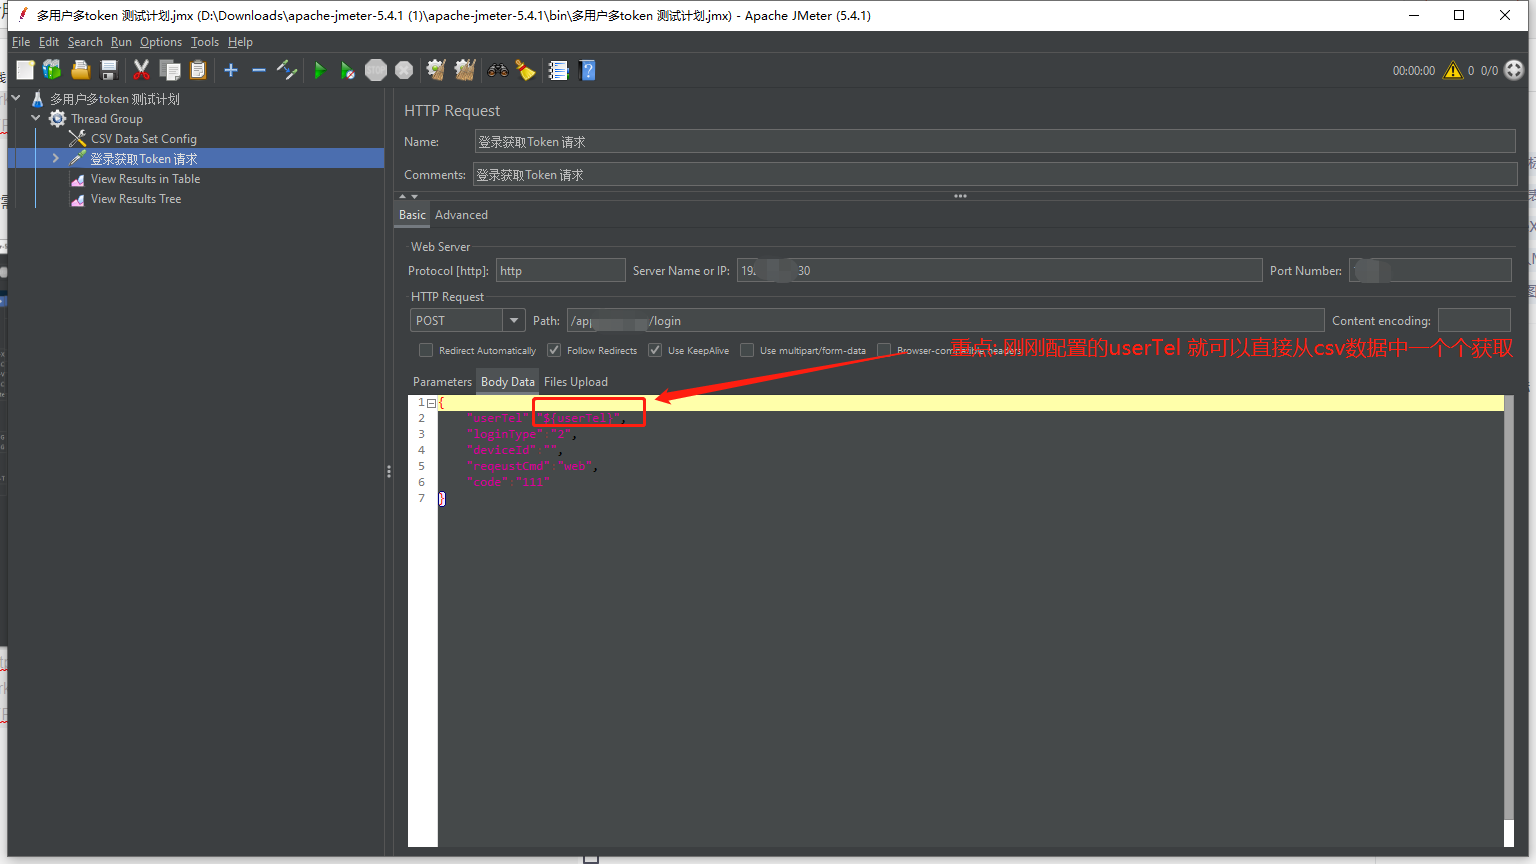Open the Templates icon in toolbar
The width and height of the screenshot is (1536, 864).
[52, 70]
